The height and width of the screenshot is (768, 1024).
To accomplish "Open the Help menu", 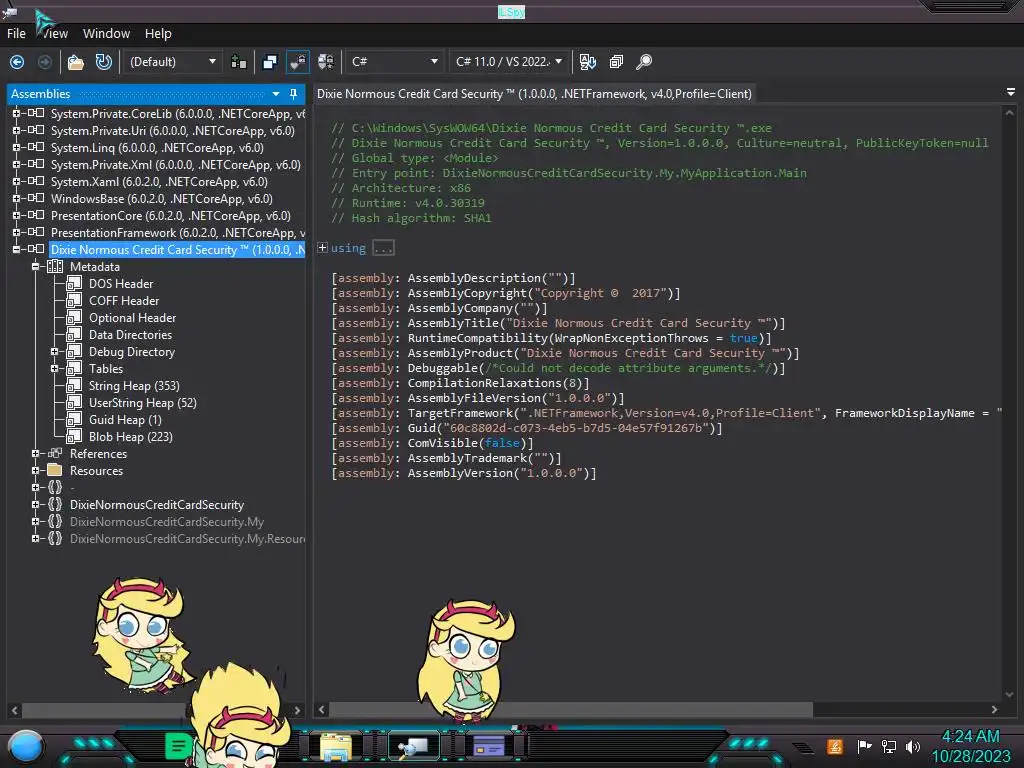I will 158,33.
